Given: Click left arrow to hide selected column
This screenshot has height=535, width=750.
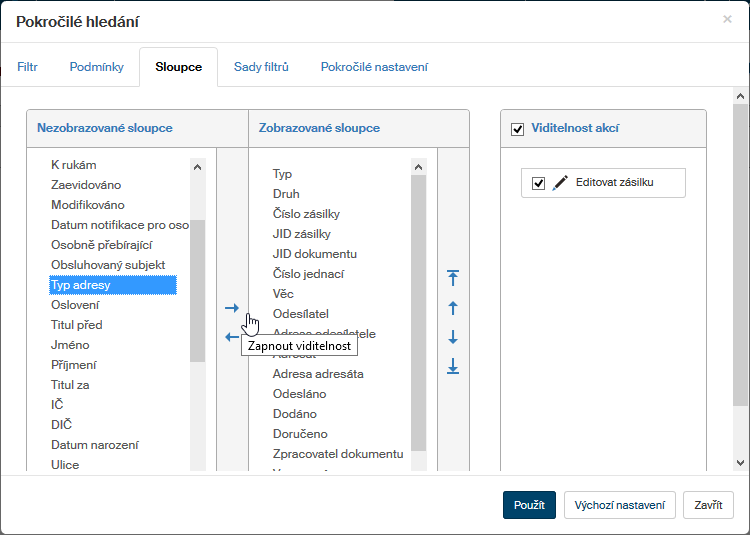Looking at the screenshot, I should point(232,337).
